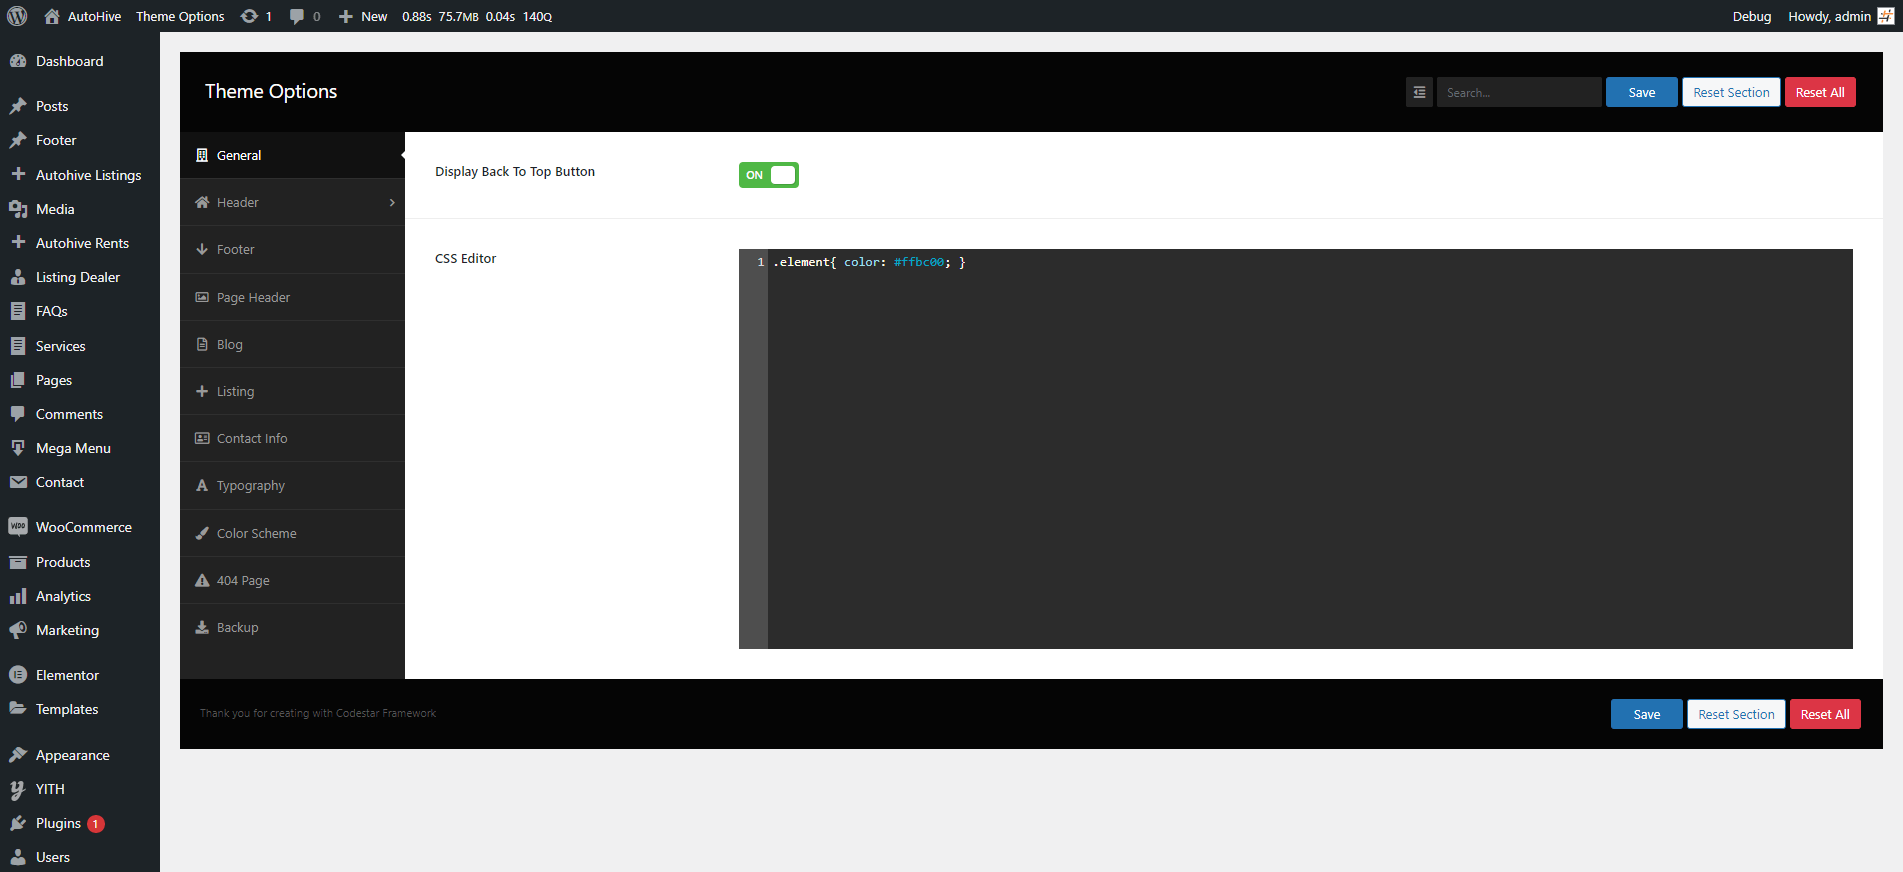The image size is (1903, 872).
Task: Expand the Header section arrow
Action: (x=392, y=203)
